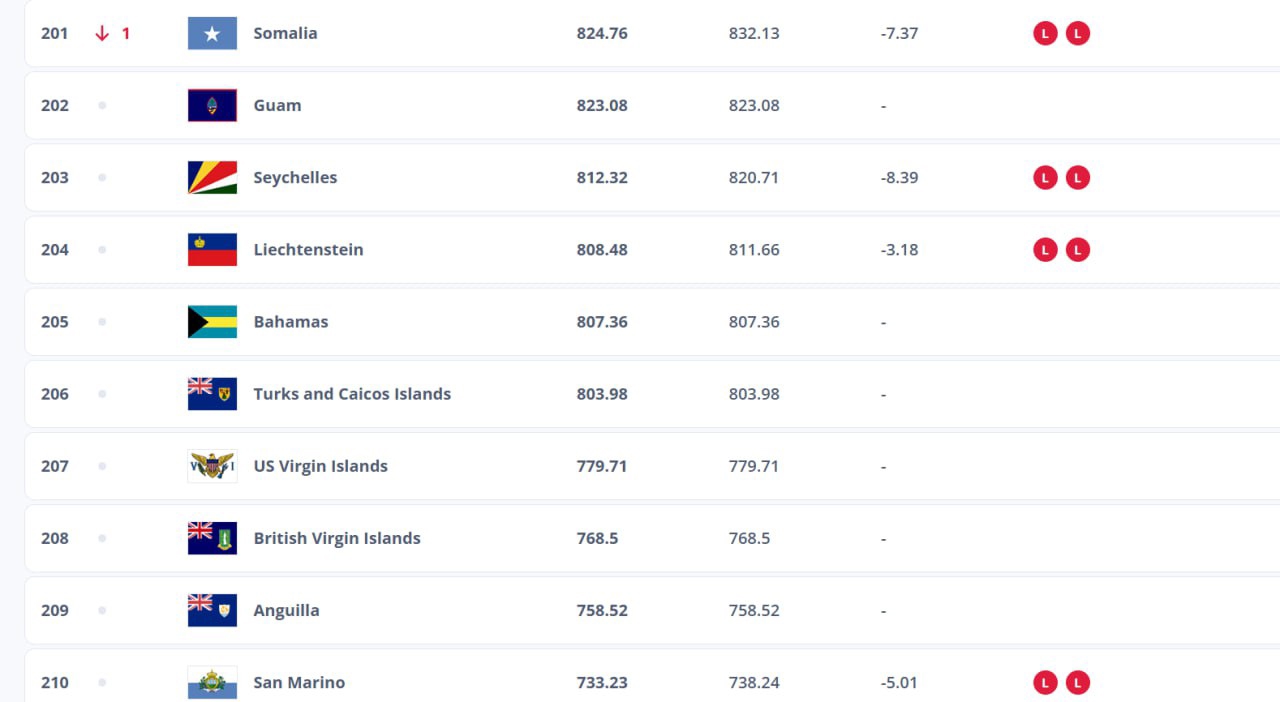The width and height of the screenshot is (1280, 702).
Task: Click the Anguilla flag icon
Action: 212,610
